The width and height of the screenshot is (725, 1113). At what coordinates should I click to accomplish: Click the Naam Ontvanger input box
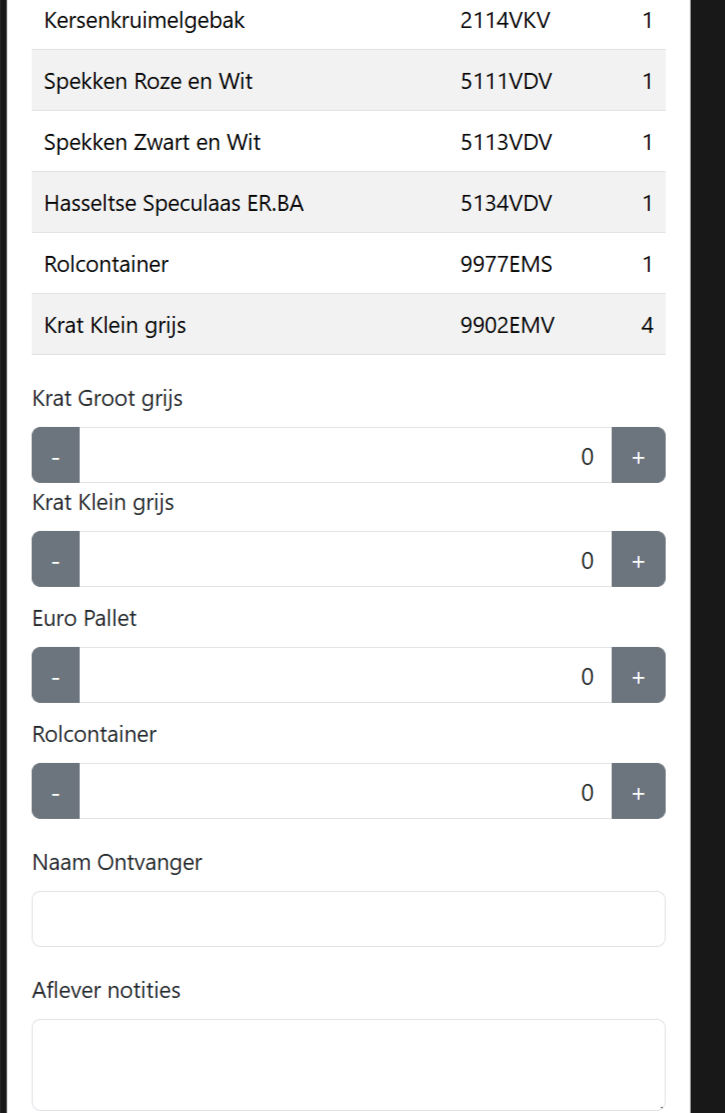(348, 918)
